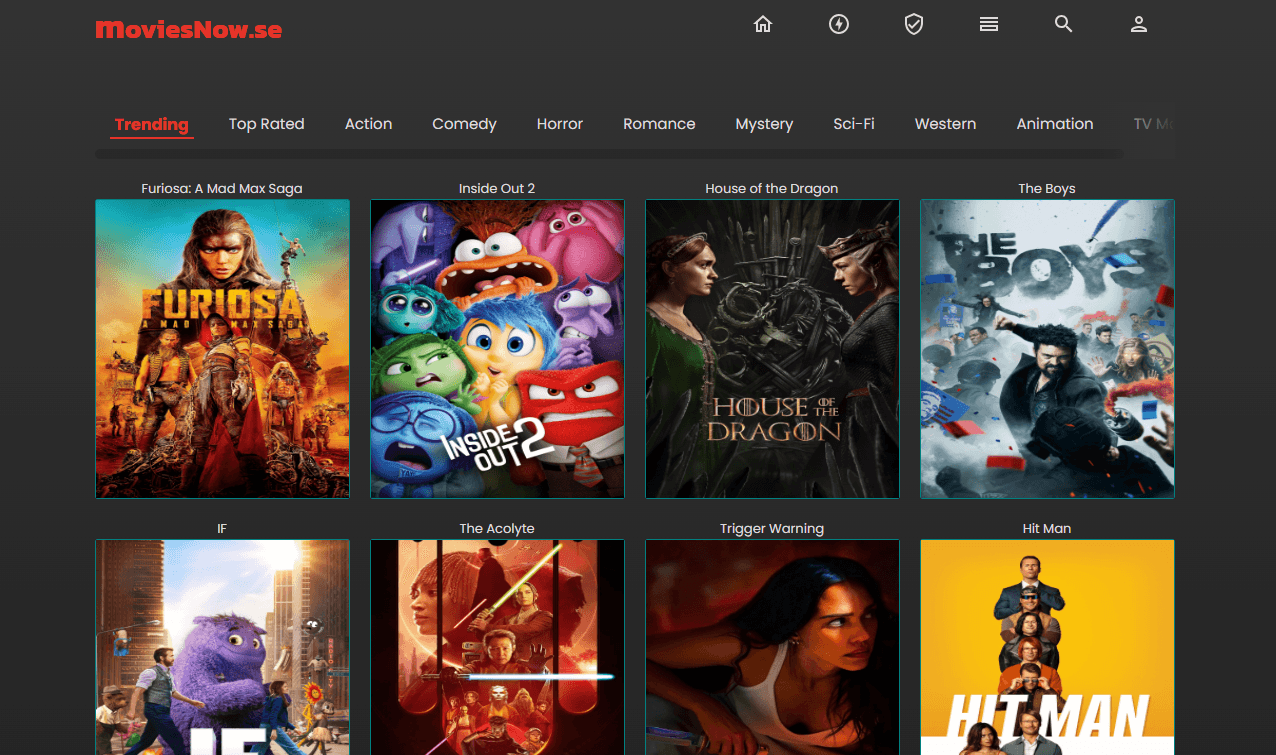Viewport: 1276px width, 755px height.
Task: Open search with the magnifier icon
Action: 1063,25
